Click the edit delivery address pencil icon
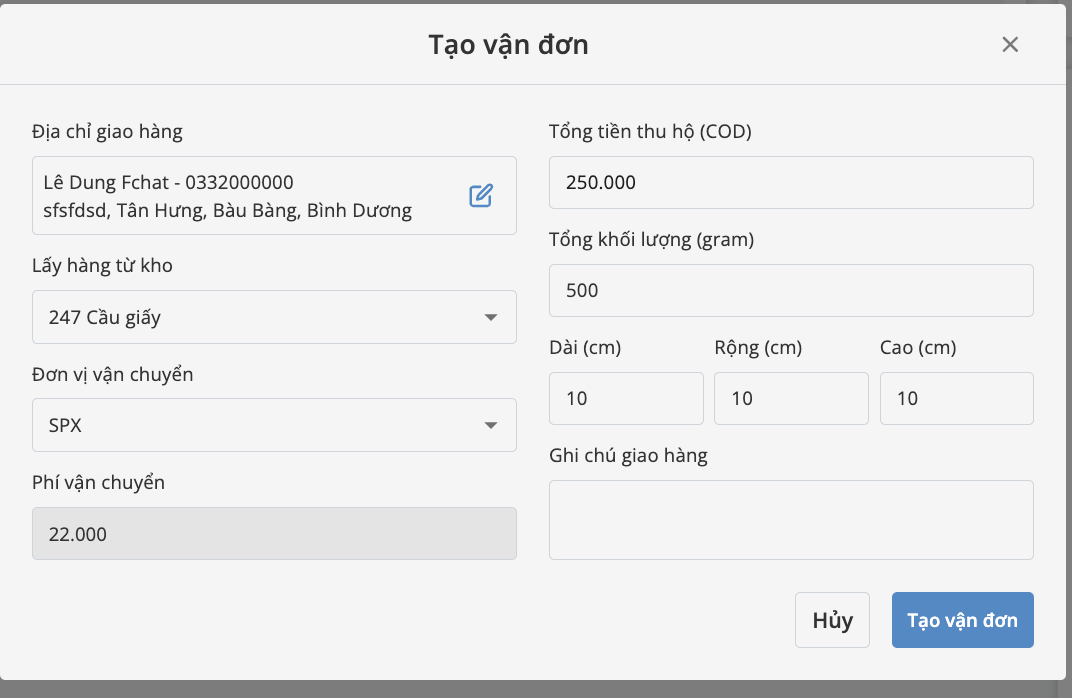 [481, 196]
